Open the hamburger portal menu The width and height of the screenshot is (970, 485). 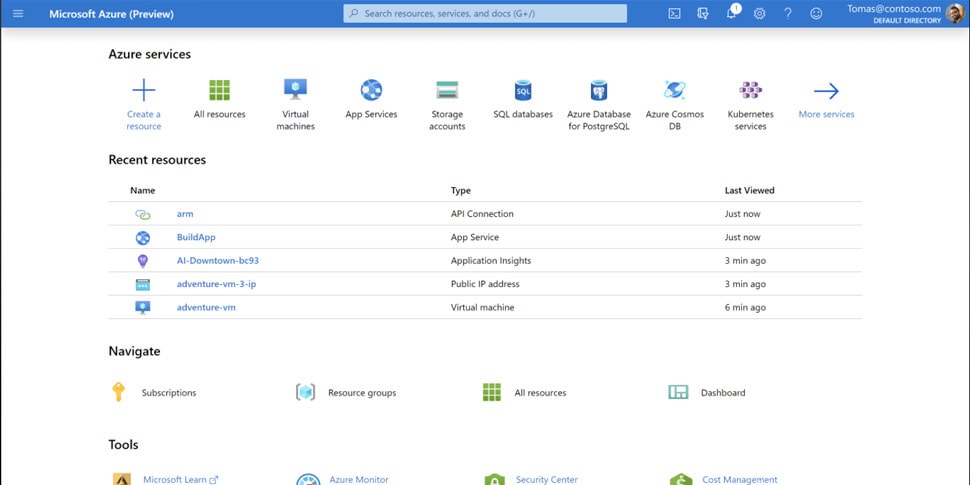point(18,14)
